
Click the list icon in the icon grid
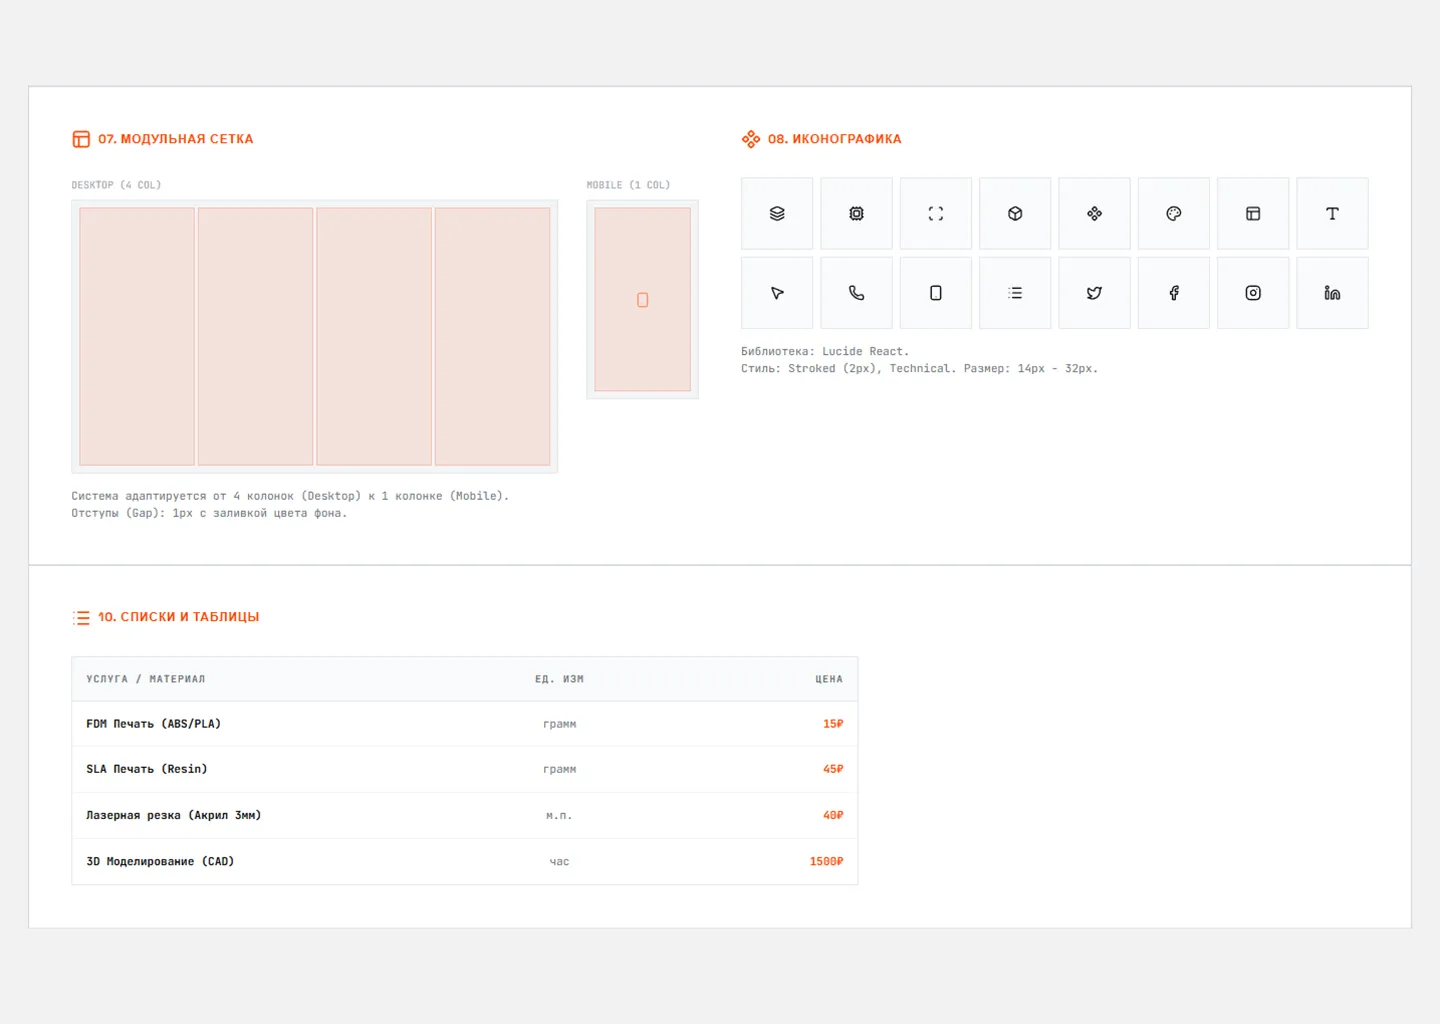pos(1015,293)
